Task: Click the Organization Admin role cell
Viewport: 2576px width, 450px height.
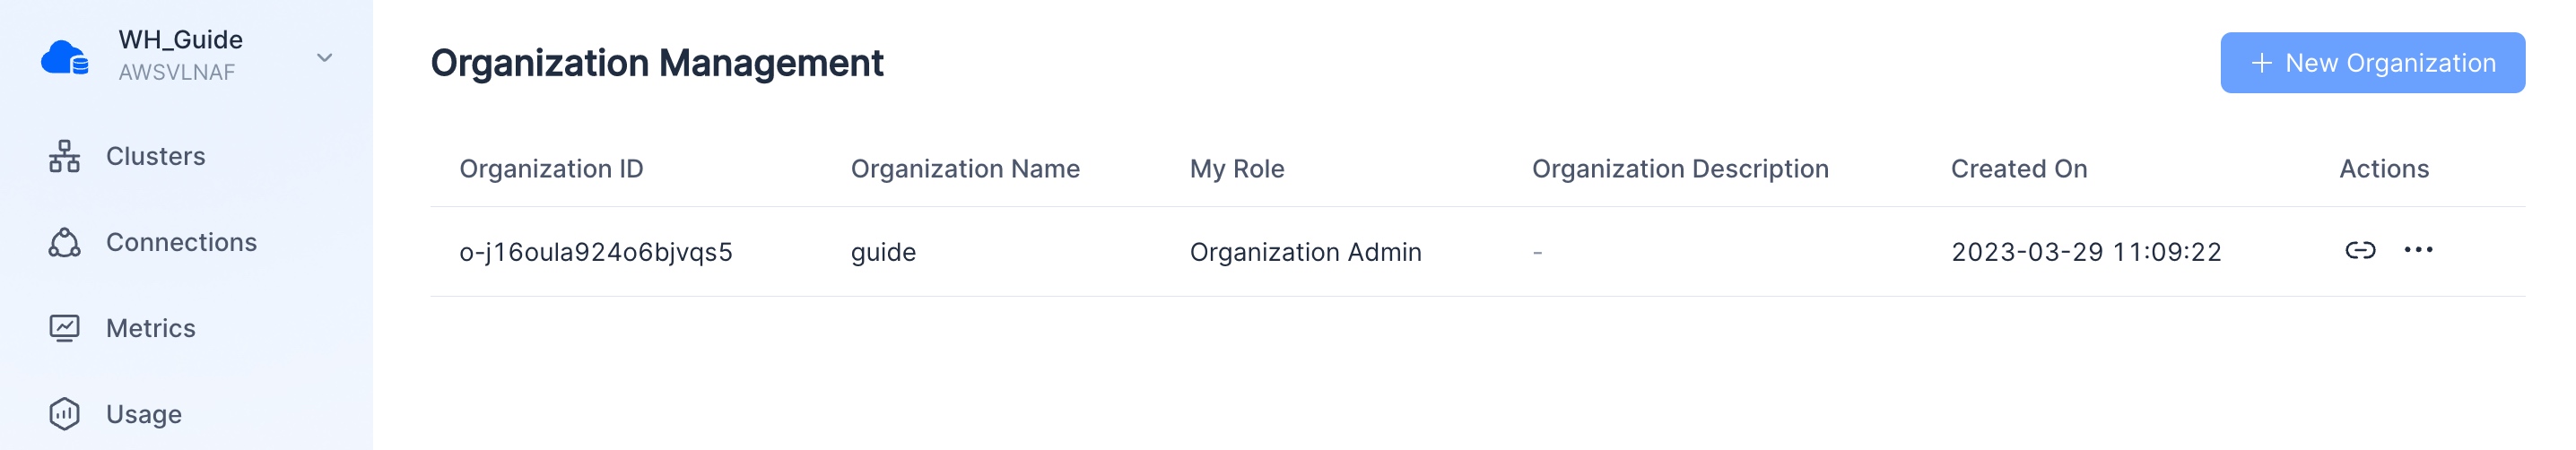Action: (1304, 252)
